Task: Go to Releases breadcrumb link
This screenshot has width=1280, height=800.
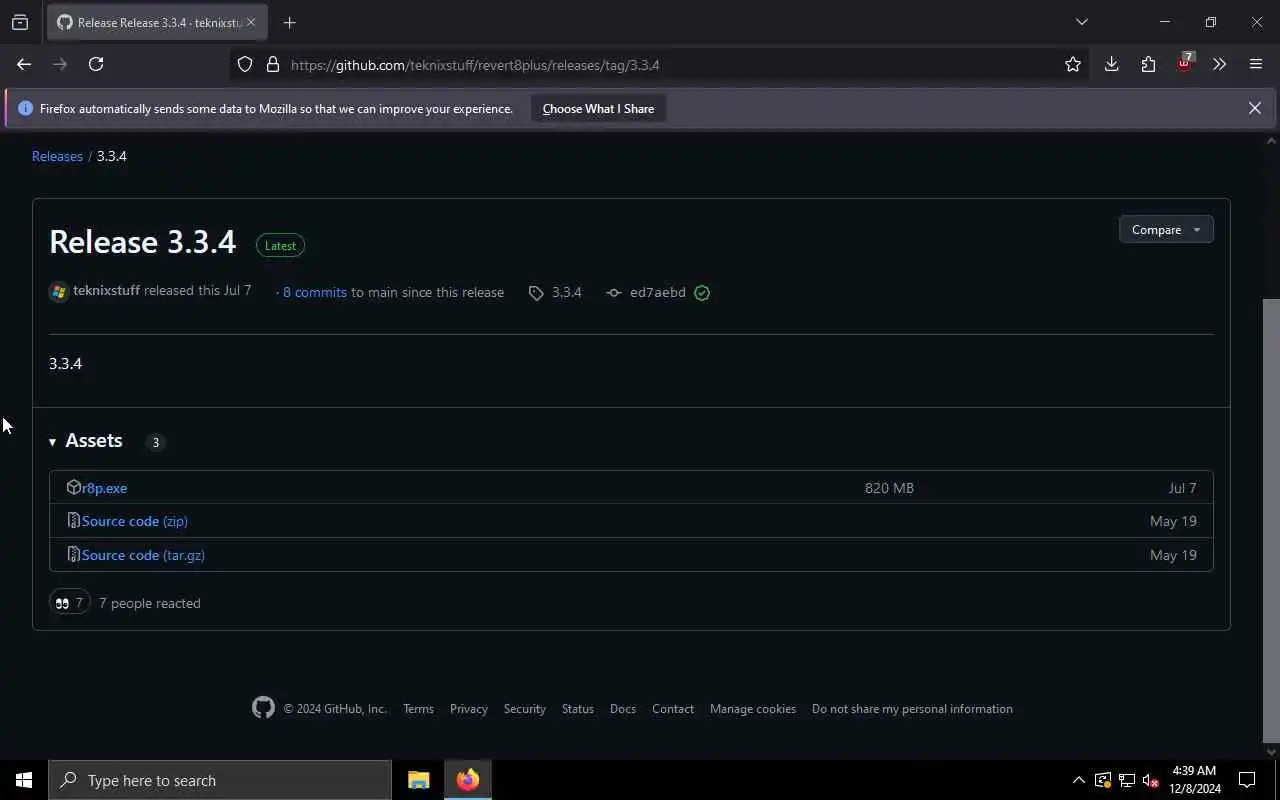Action: [57, 156]
